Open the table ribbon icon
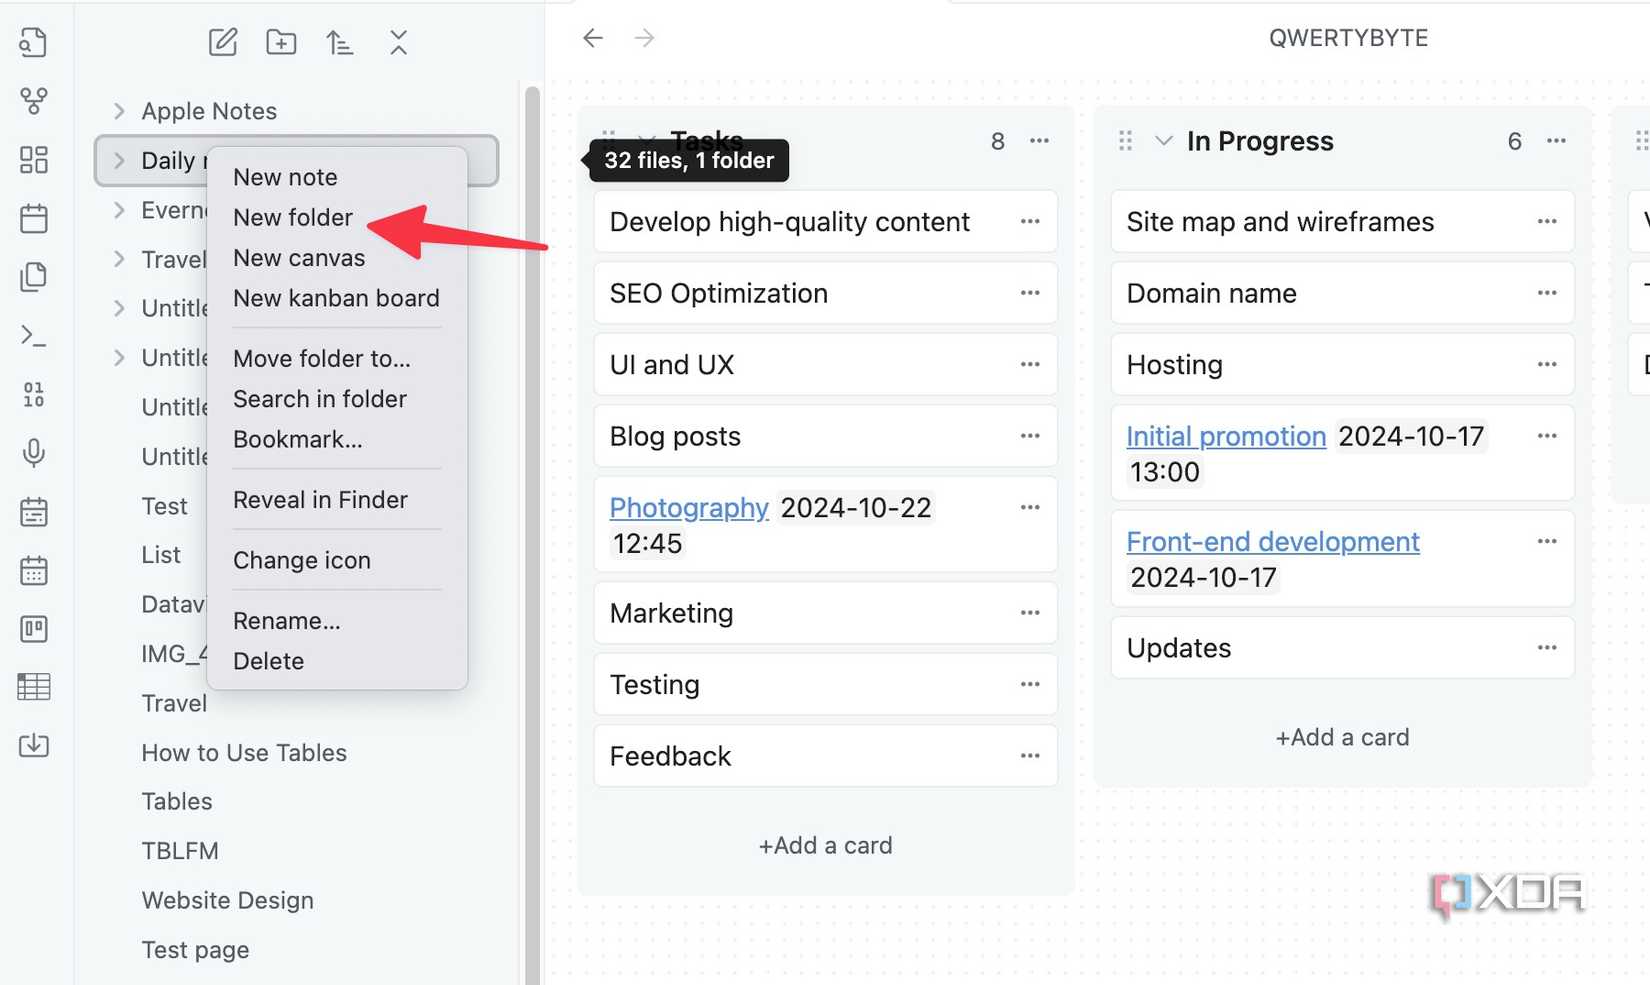The width and height of the screenshot is (1650, 985). tap(33, 686)
